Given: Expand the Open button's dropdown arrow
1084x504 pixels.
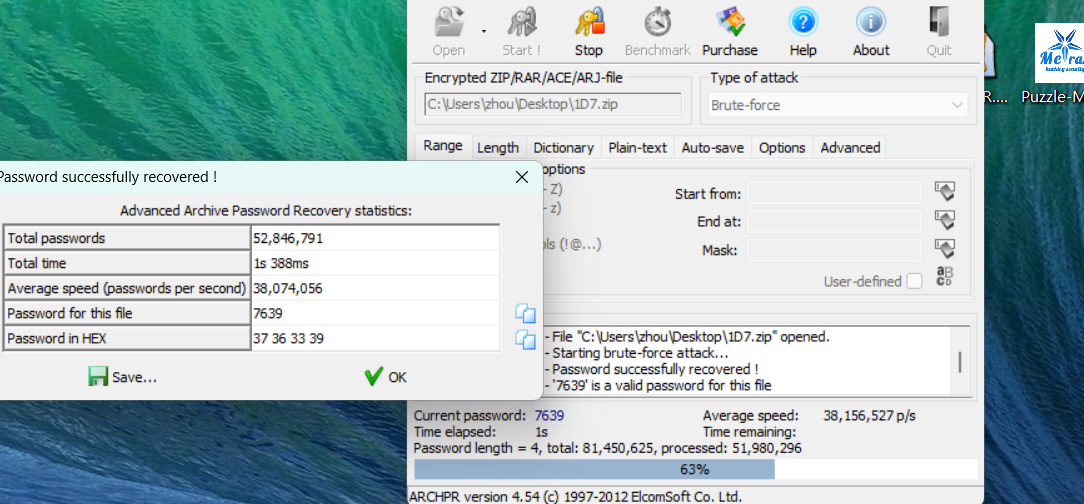Looking at the screenshot, I should pos(484,31).
